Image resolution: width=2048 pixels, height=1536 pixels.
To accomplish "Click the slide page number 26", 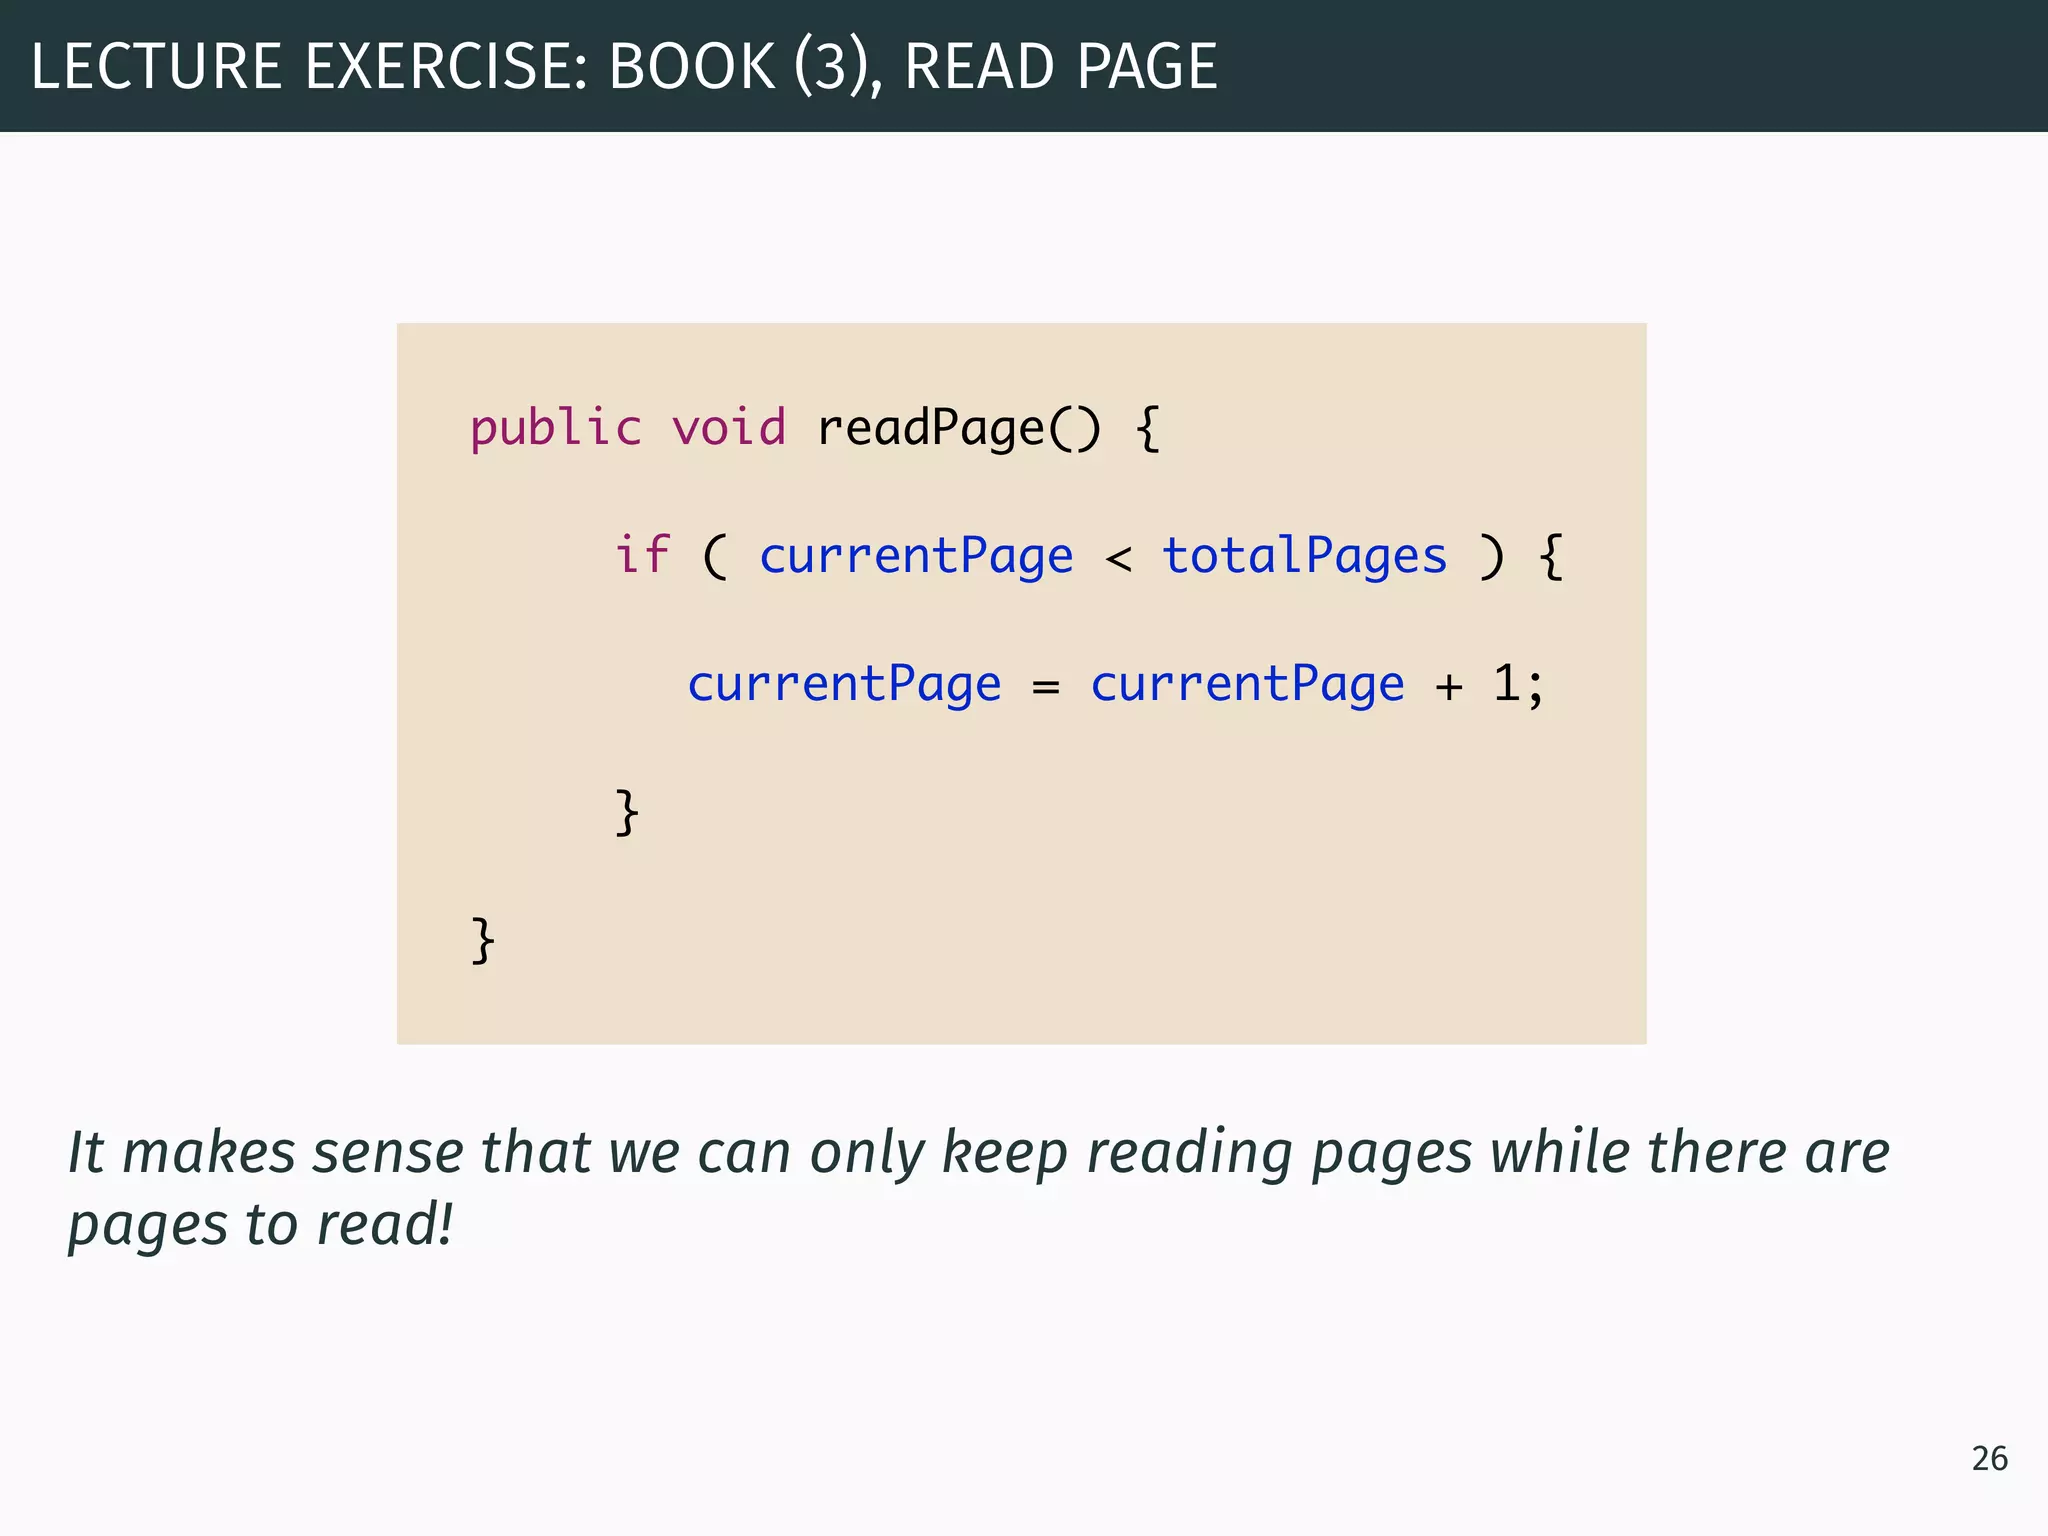I will [1989, 1459].
